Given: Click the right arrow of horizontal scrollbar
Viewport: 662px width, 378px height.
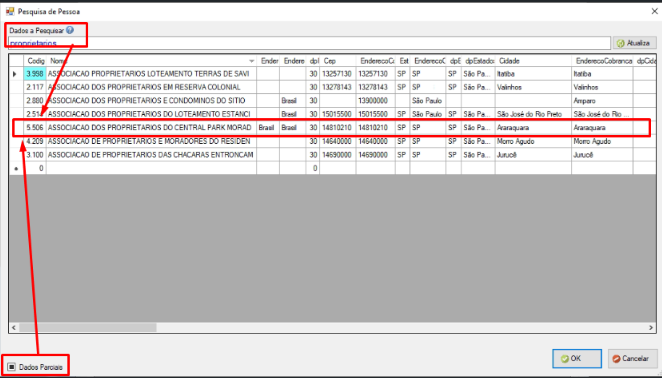Looking at the screenshot, I should pyautogui.click(x=651, y=328).
